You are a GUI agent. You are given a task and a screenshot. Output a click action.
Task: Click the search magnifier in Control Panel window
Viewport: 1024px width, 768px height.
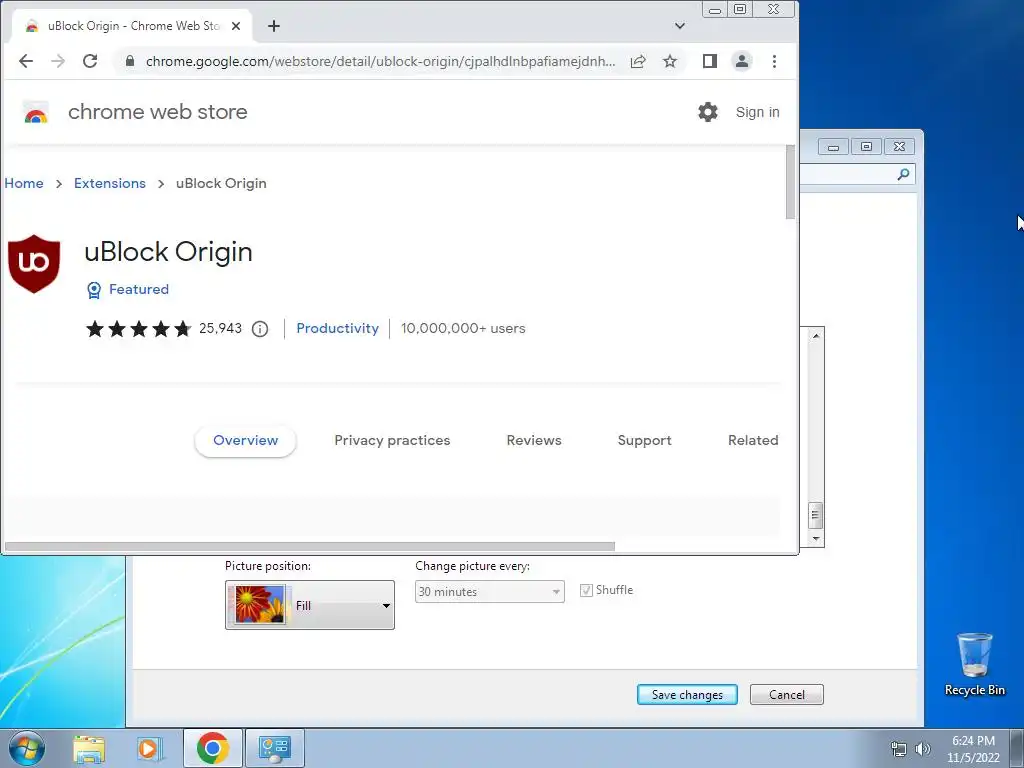point(903,174)
